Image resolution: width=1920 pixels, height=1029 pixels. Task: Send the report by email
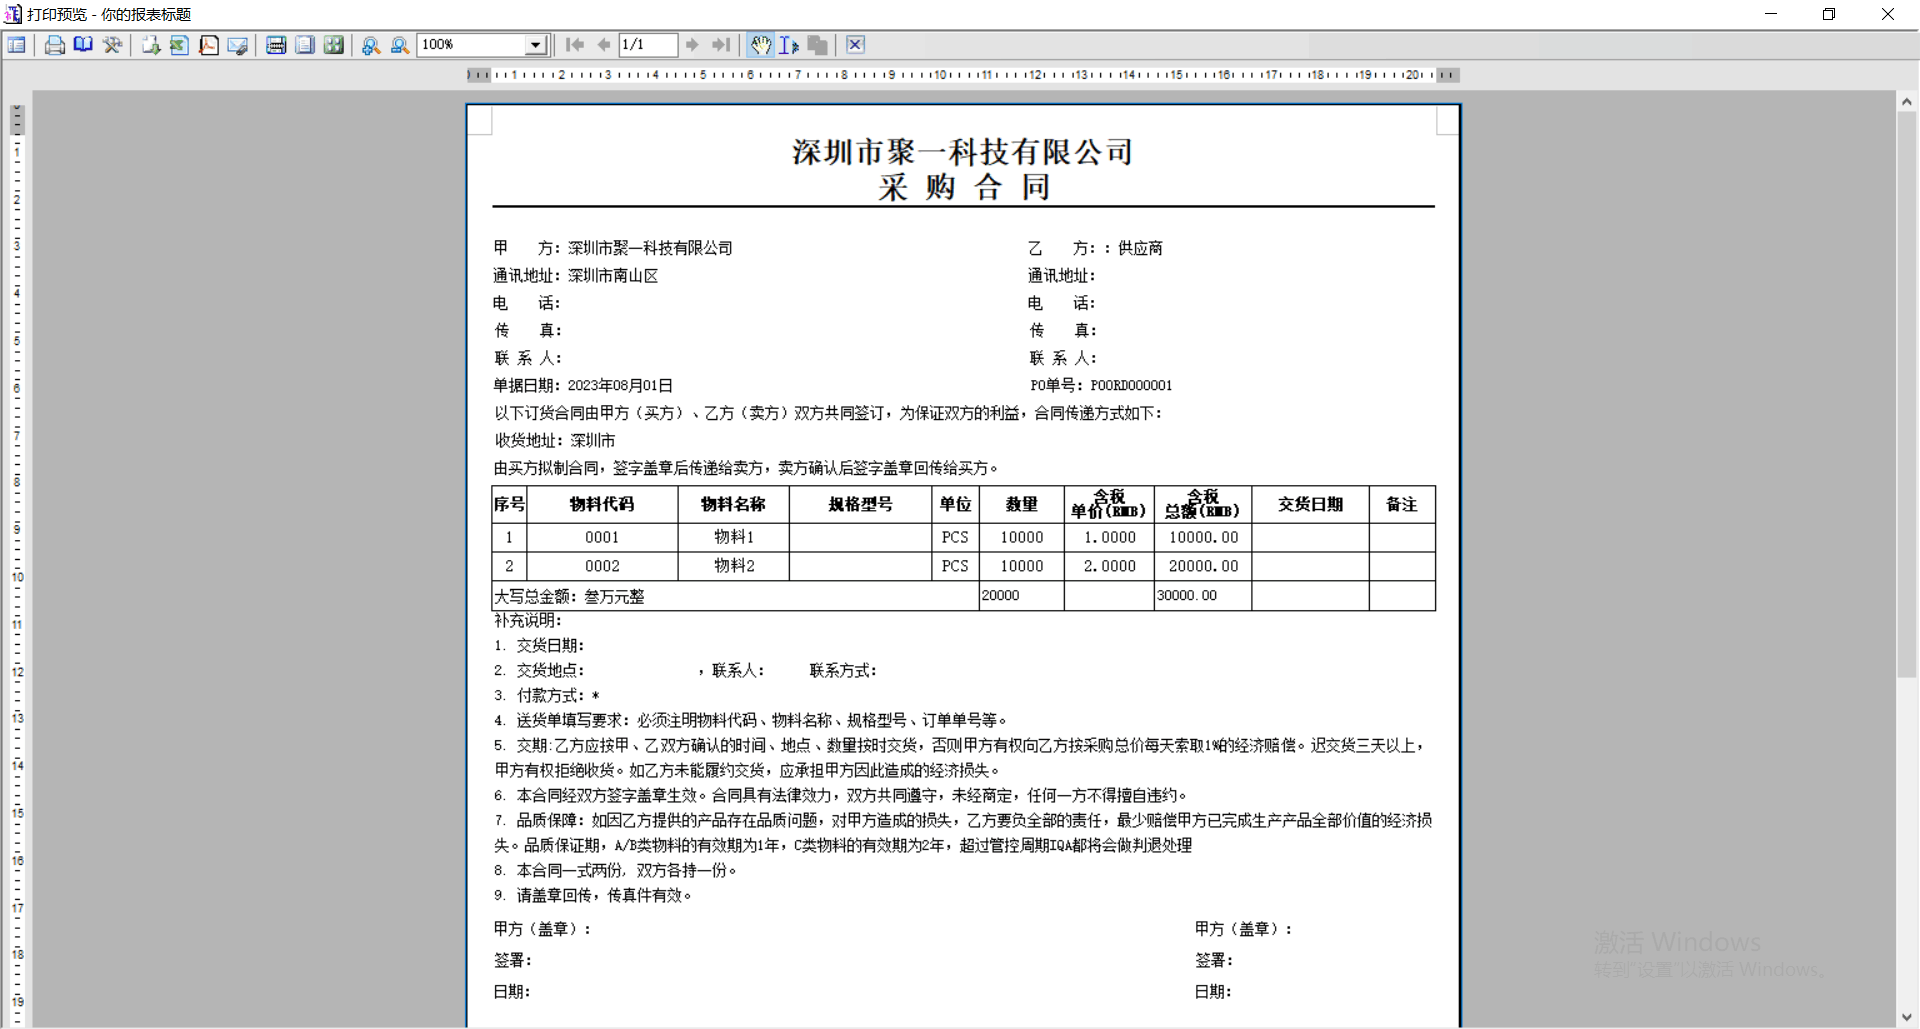pyautogui.click(x=237, y=45)
